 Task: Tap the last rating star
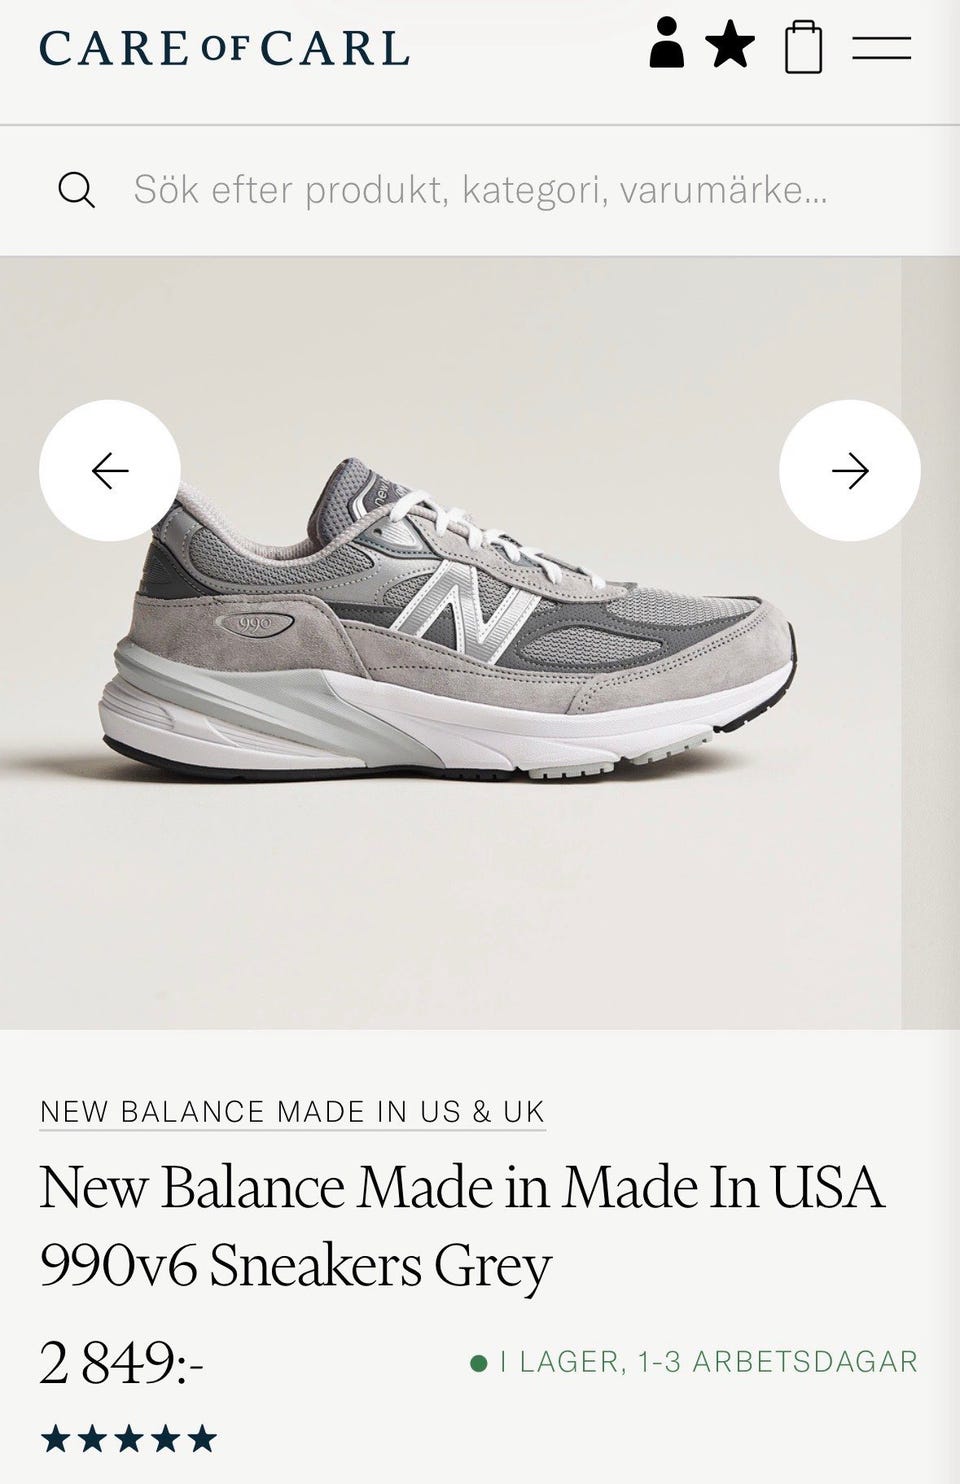coord(202,1439)
